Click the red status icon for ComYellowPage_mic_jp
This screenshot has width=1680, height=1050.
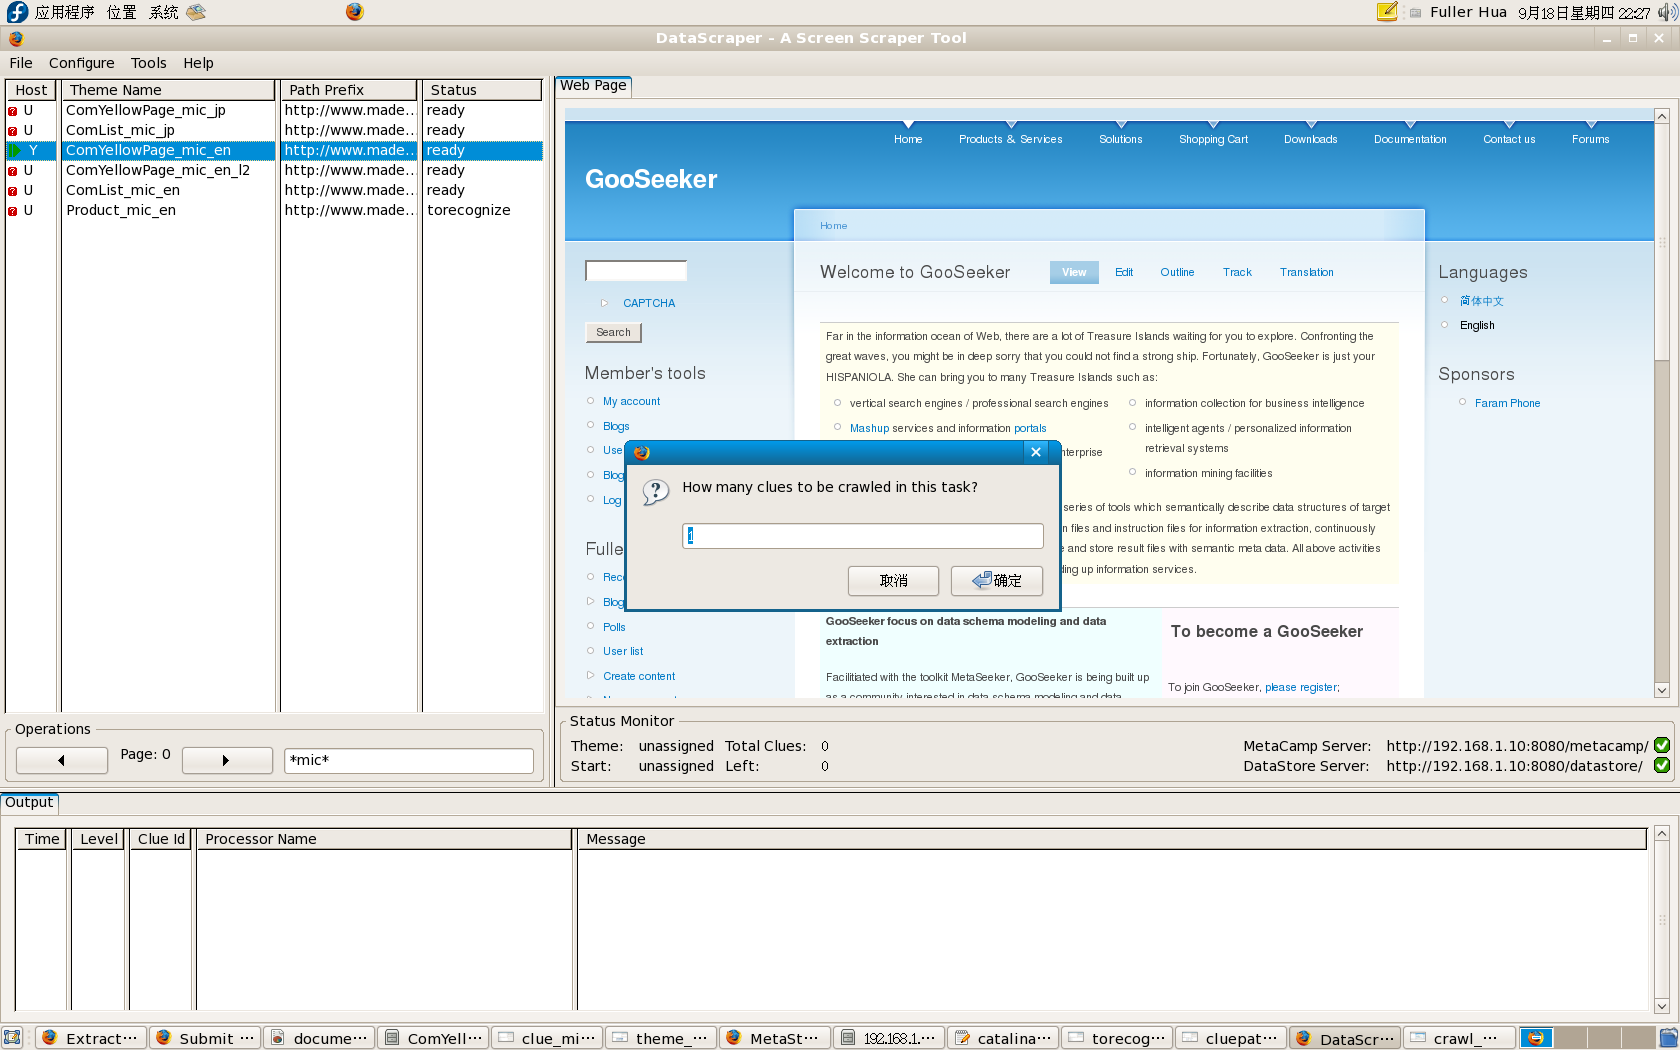coord(13,111)
